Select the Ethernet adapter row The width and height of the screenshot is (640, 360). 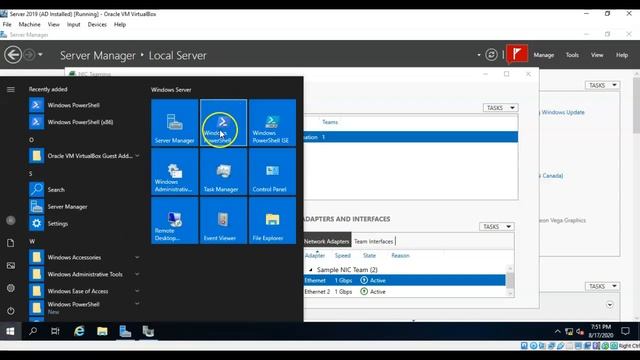tap(404, 280)
